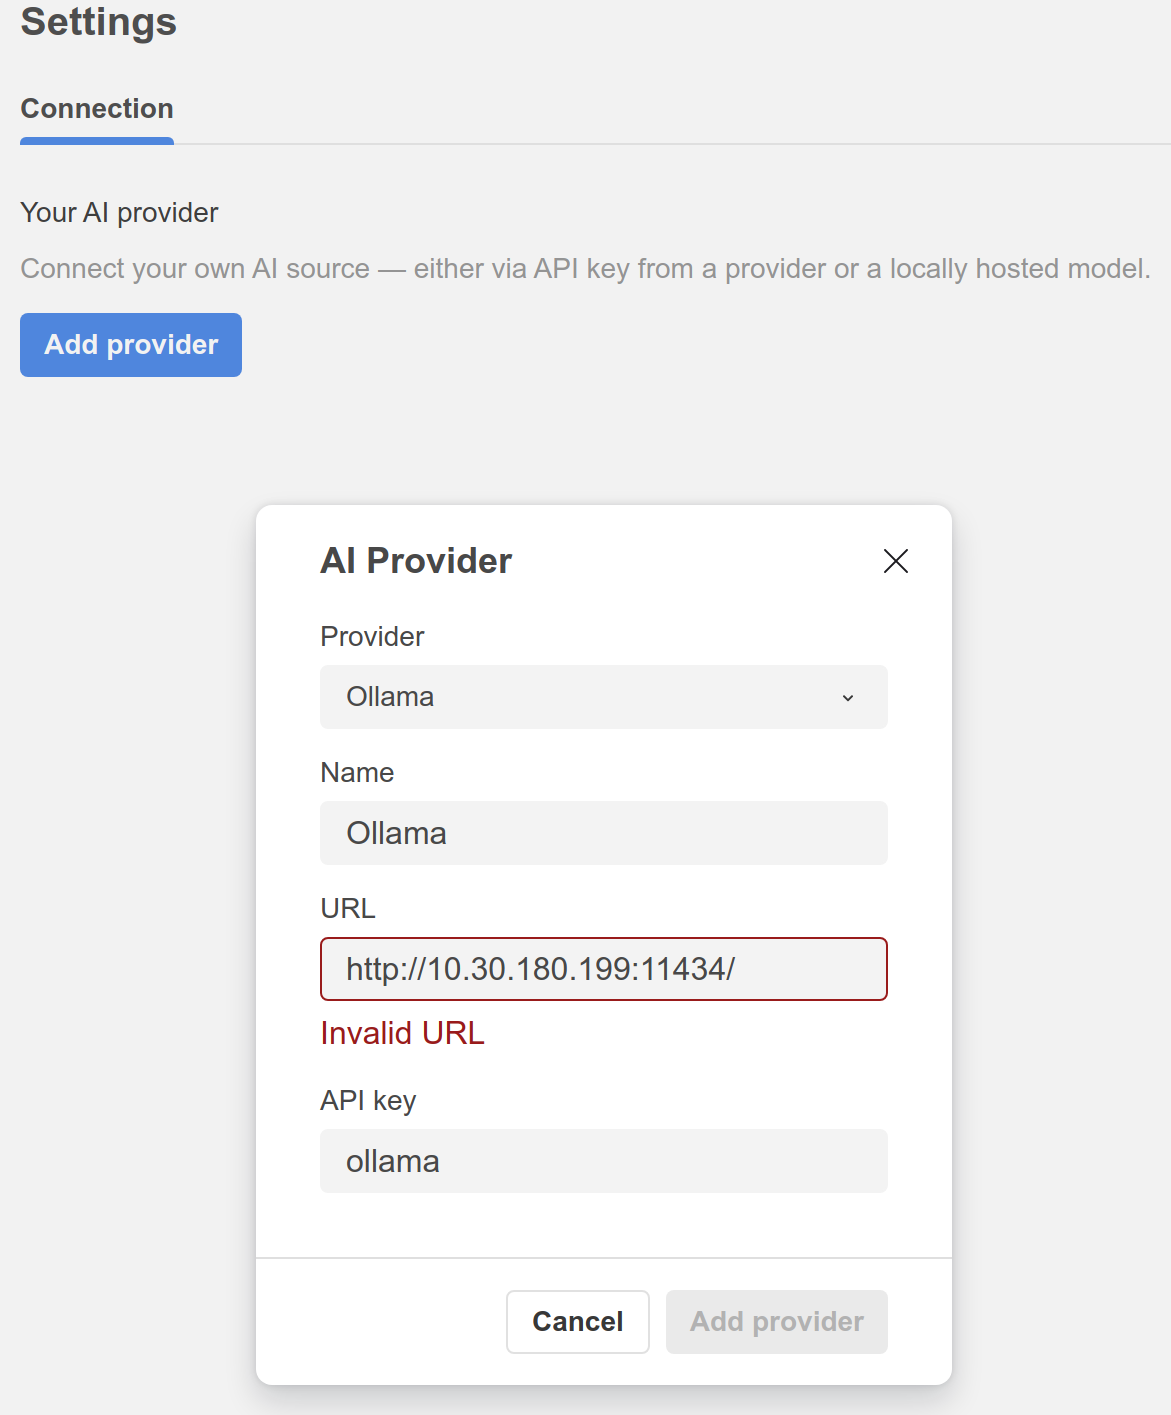Click into the URL input field
The width and height of the screenshot is (1171, 1415).
[x=603, y=969]
